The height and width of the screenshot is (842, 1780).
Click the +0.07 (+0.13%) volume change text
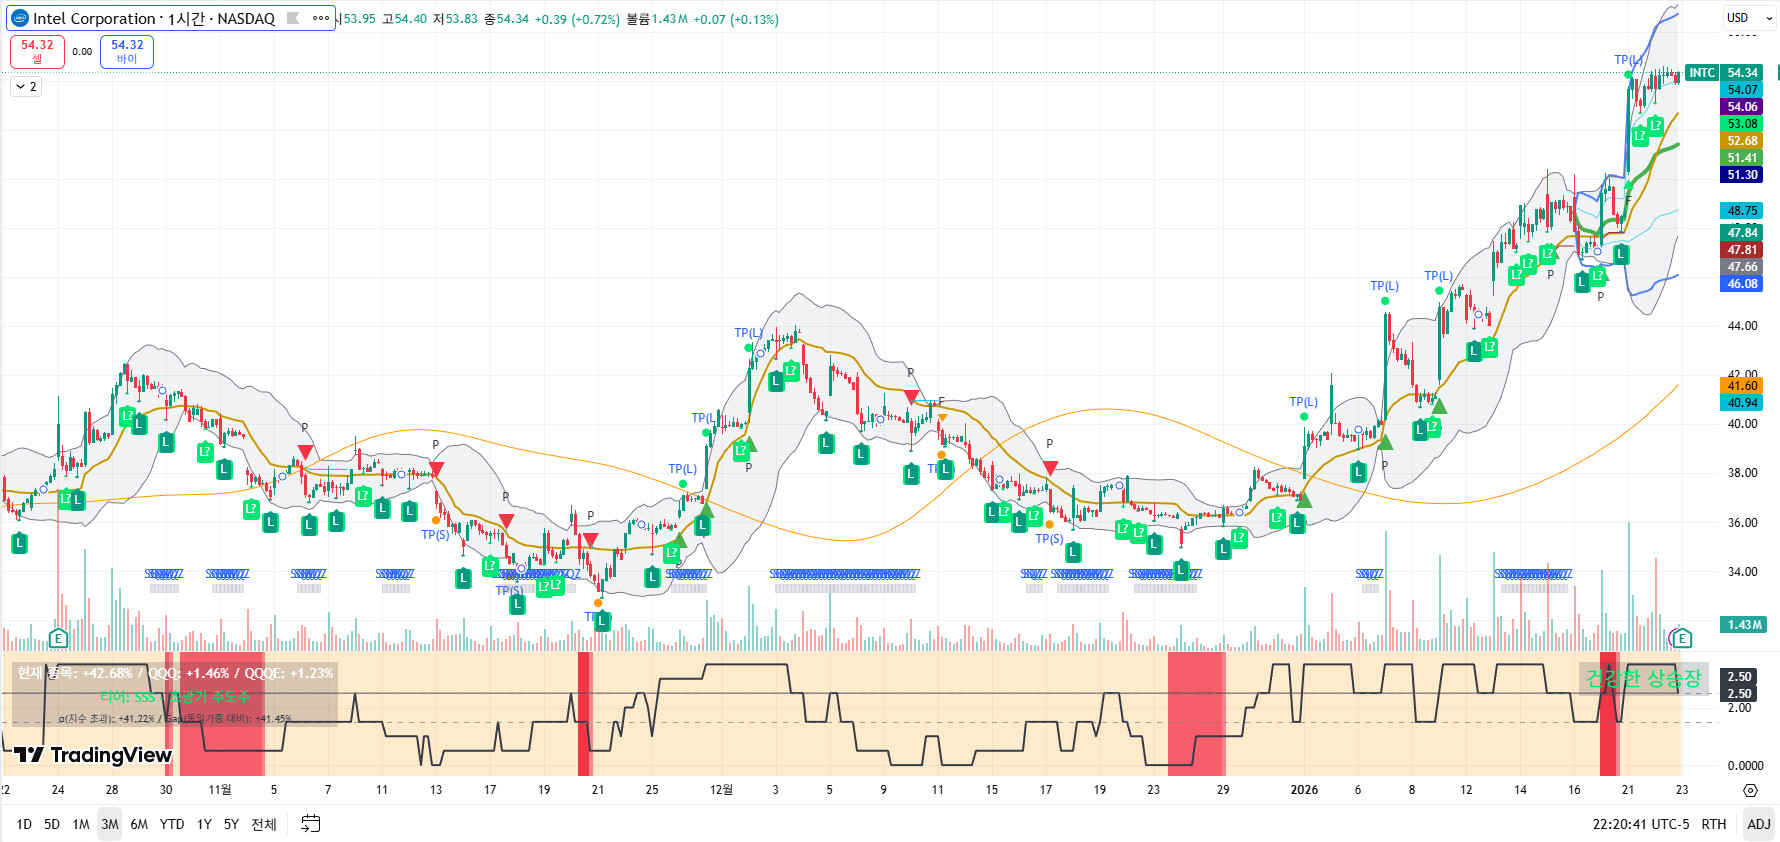tap(736, 19)
